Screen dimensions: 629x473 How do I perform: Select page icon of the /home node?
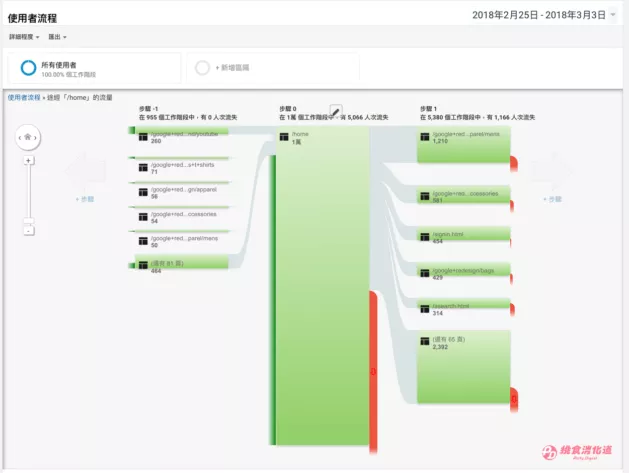coord(284,137)
